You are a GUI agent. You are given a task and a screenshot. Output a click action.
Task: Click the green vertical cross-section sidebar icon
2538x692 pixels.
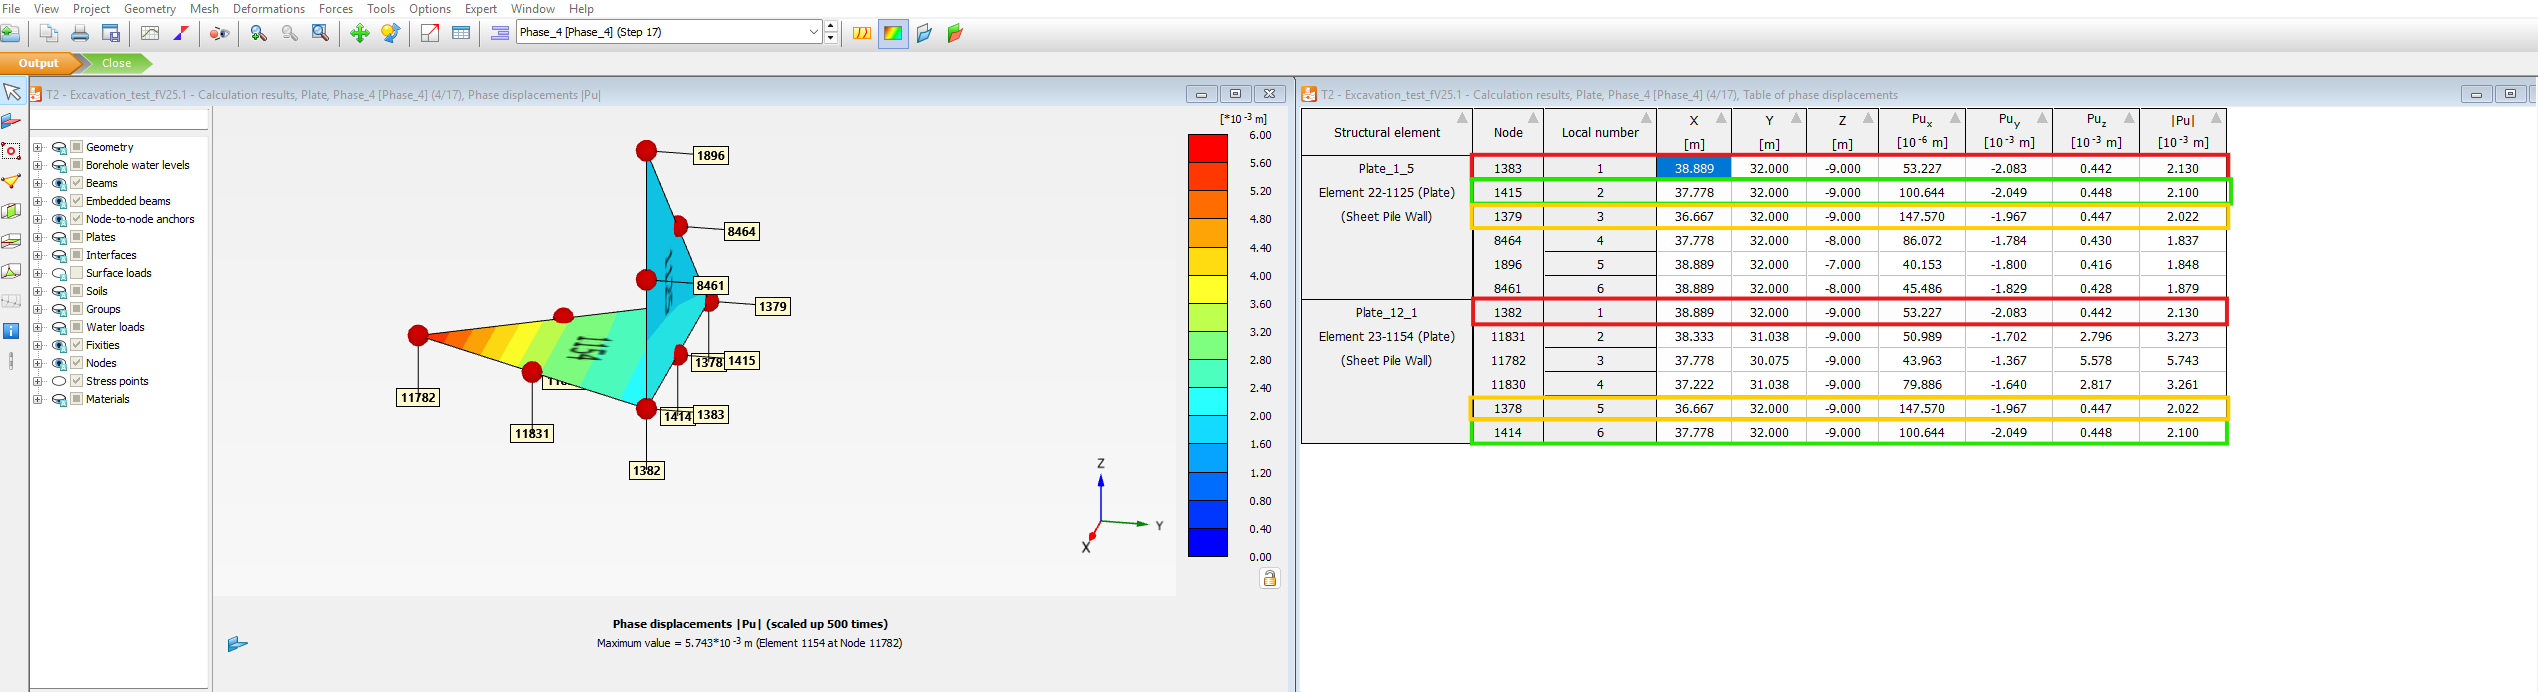pyautogui.click(x=11, y=211)
